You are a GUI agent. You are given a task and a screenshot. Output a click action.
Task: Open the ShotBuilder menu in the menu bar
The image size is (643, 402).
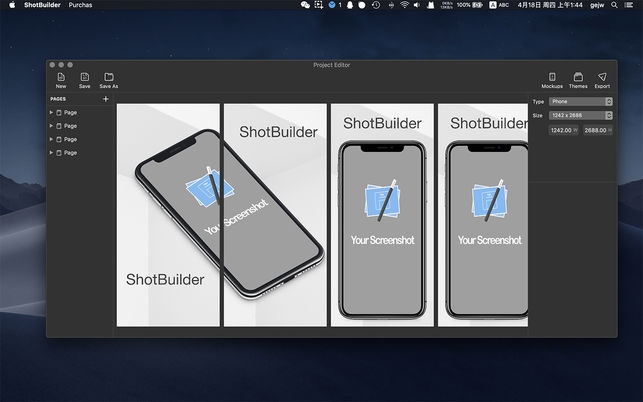pos(42,5)
